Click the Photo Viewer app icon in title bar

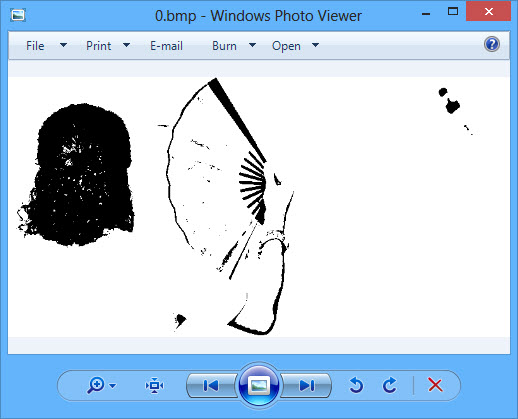pos(18,15)
